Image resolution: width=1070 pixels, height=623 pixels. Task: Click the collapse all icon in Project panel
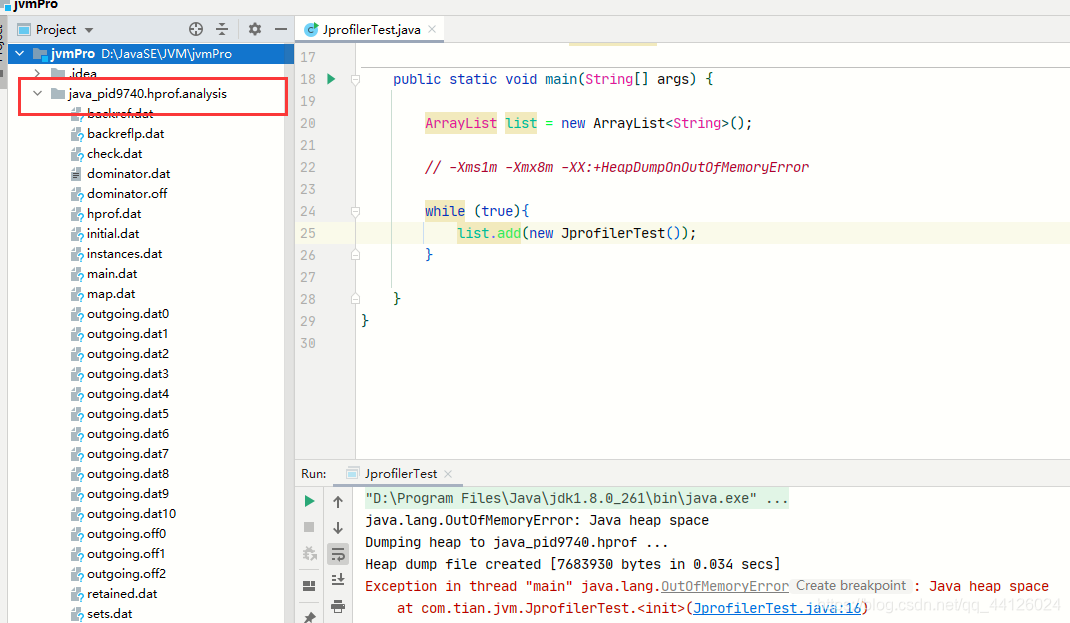(222, 29)
